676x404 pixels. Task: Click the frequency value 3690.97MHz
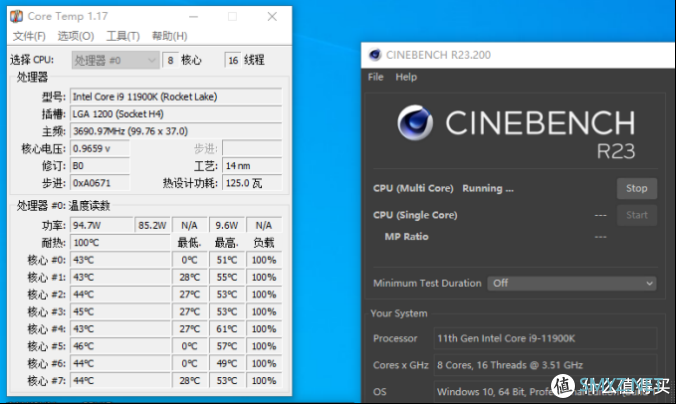tap(176, 131)
